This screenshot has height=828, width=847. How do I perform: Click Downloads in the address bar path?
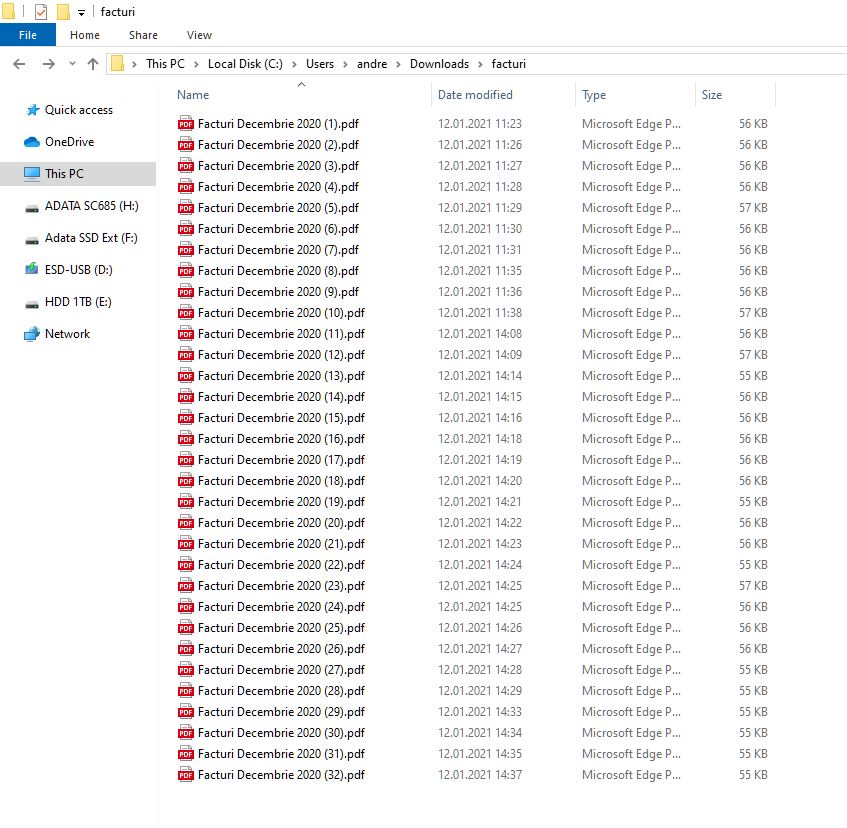click(x=439, y=64)
